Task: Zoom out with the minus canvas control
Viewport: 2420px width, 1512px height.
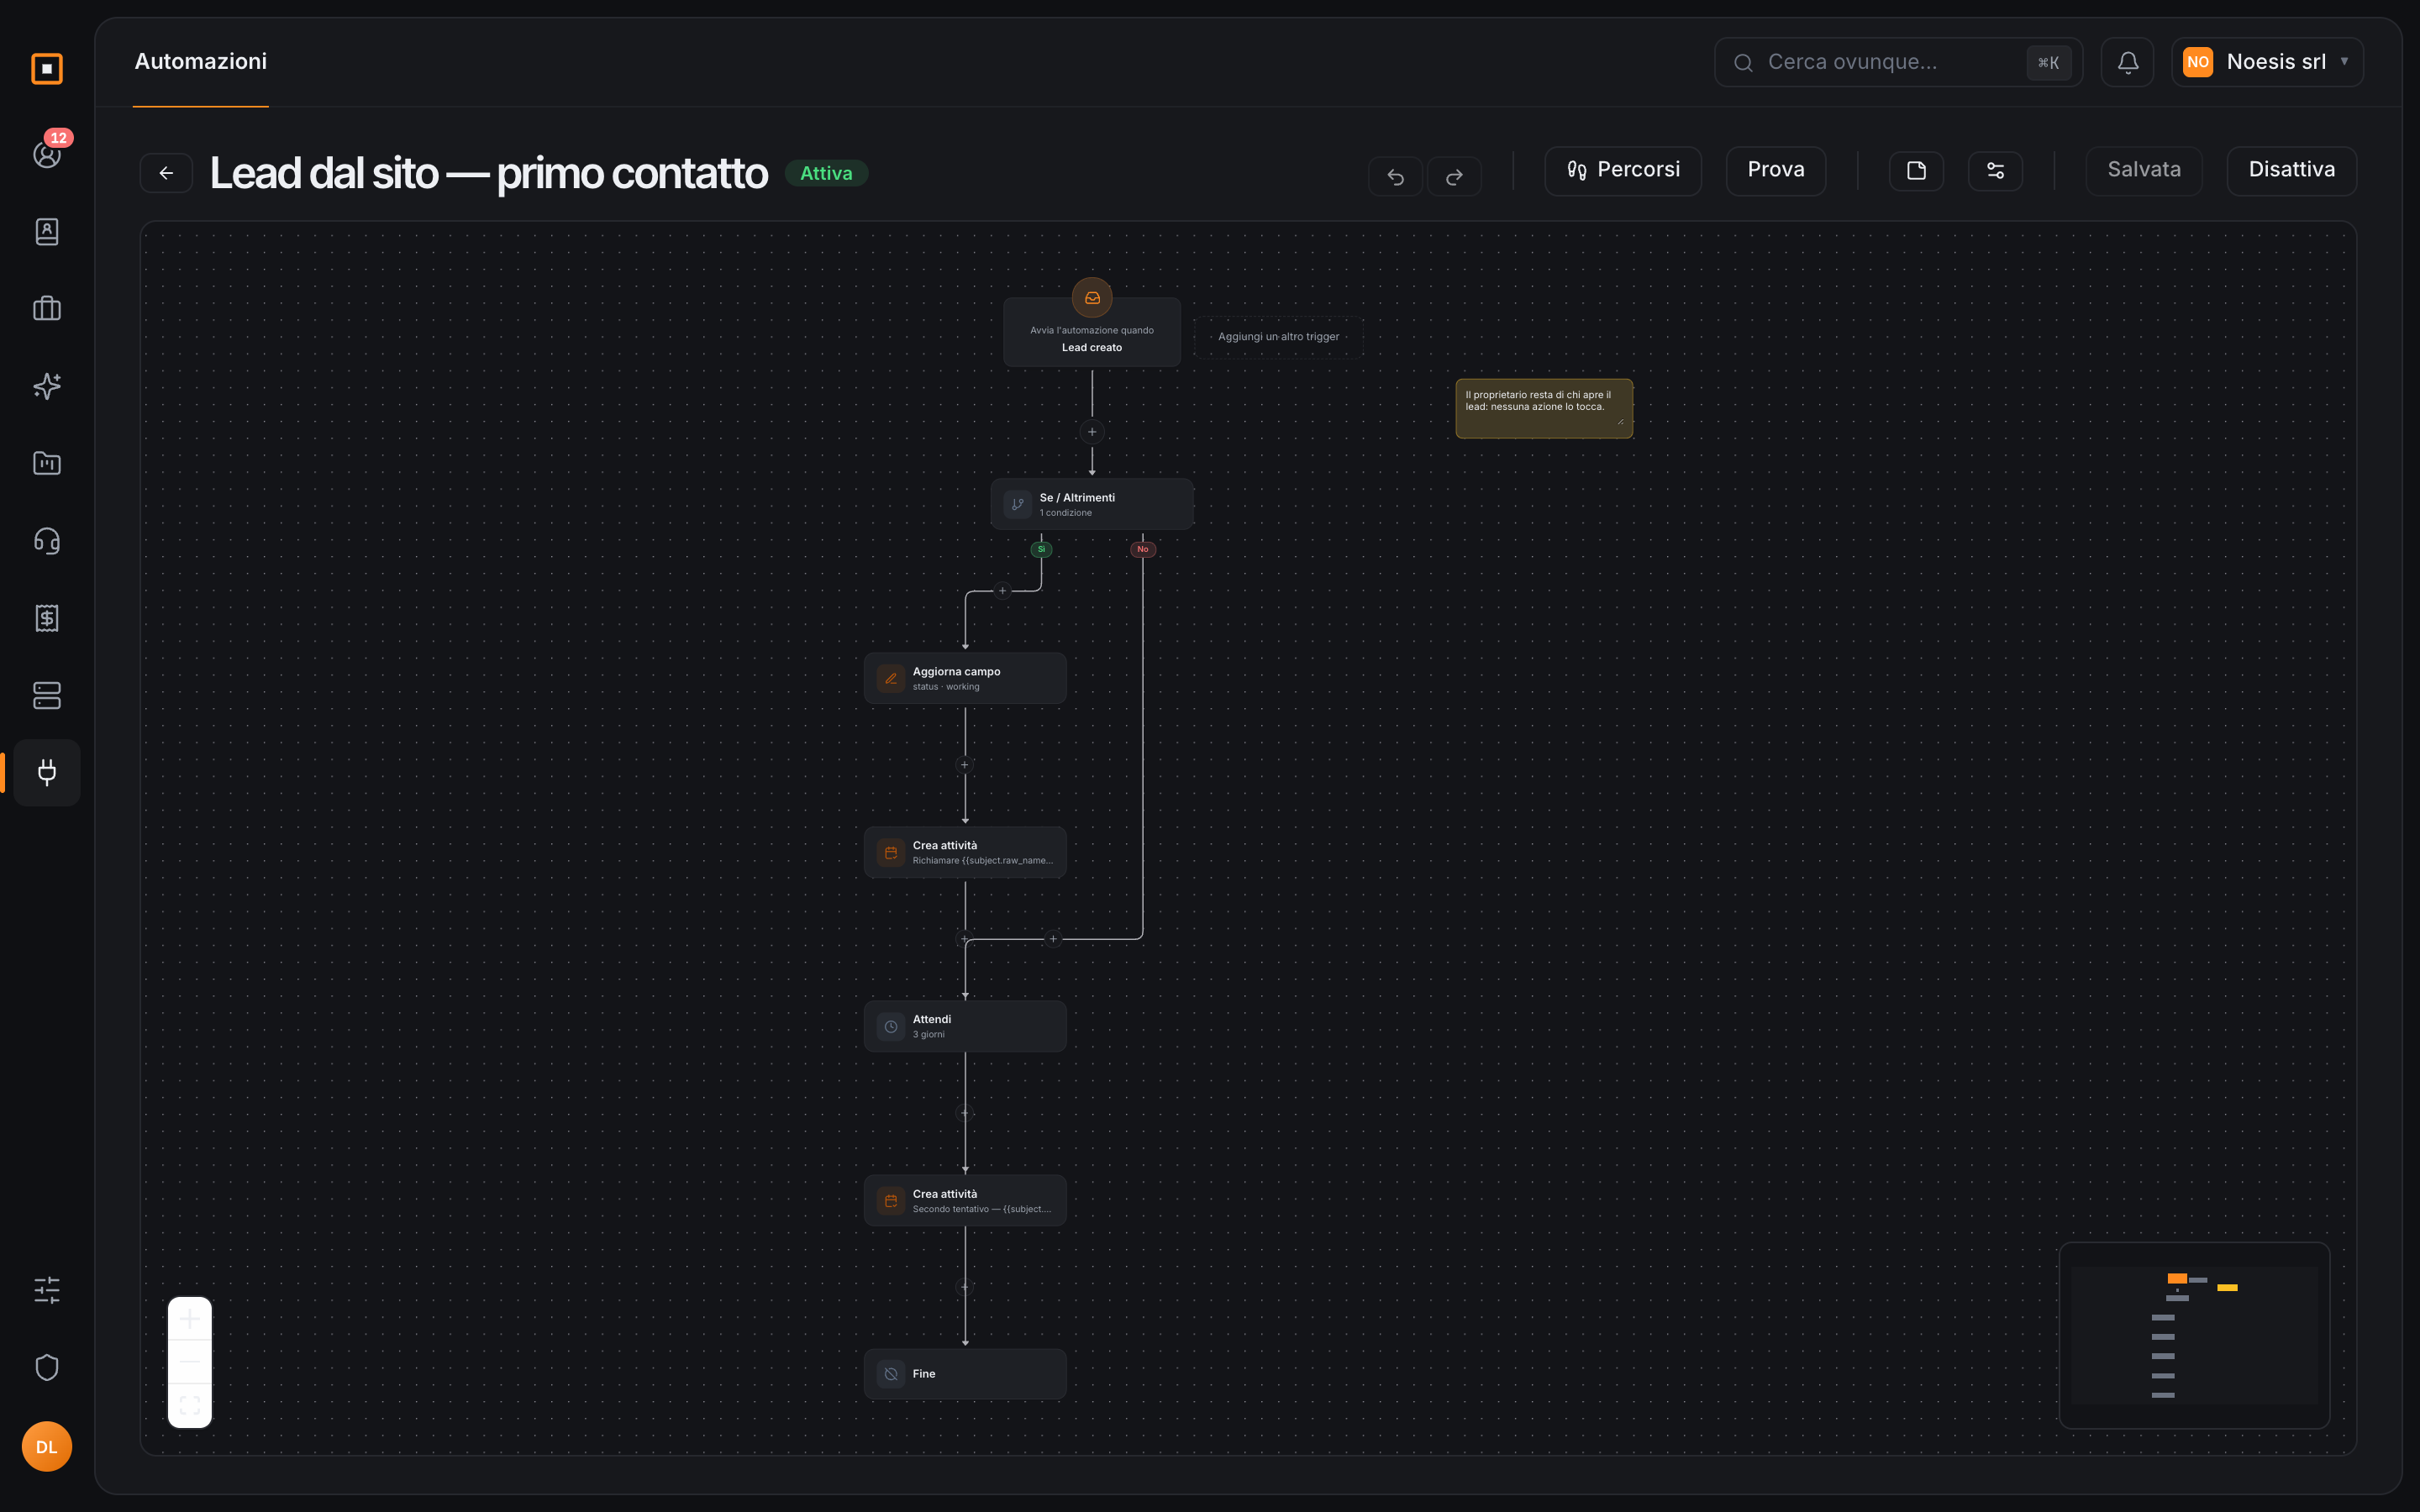Action: click(x=190, y=1362)
